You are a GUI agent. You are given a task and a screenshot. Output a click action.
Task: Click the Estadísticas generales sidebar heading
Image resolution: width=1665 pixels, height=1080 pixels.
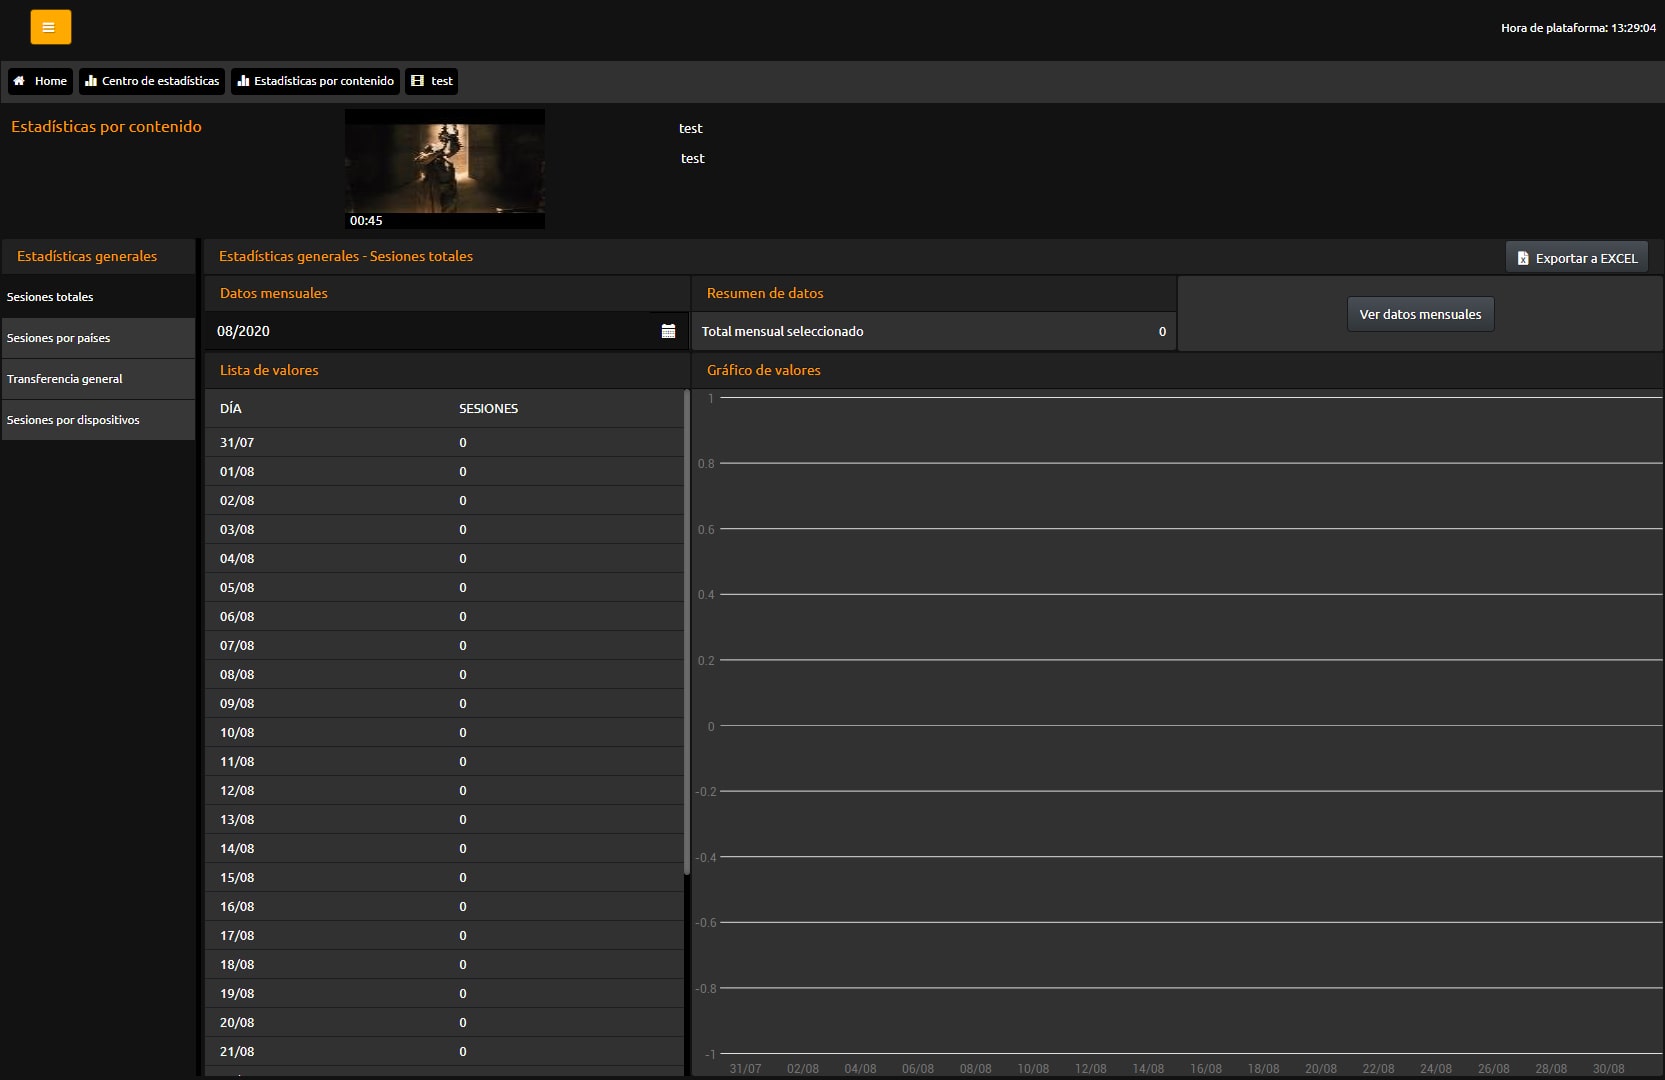click(87, 256)
